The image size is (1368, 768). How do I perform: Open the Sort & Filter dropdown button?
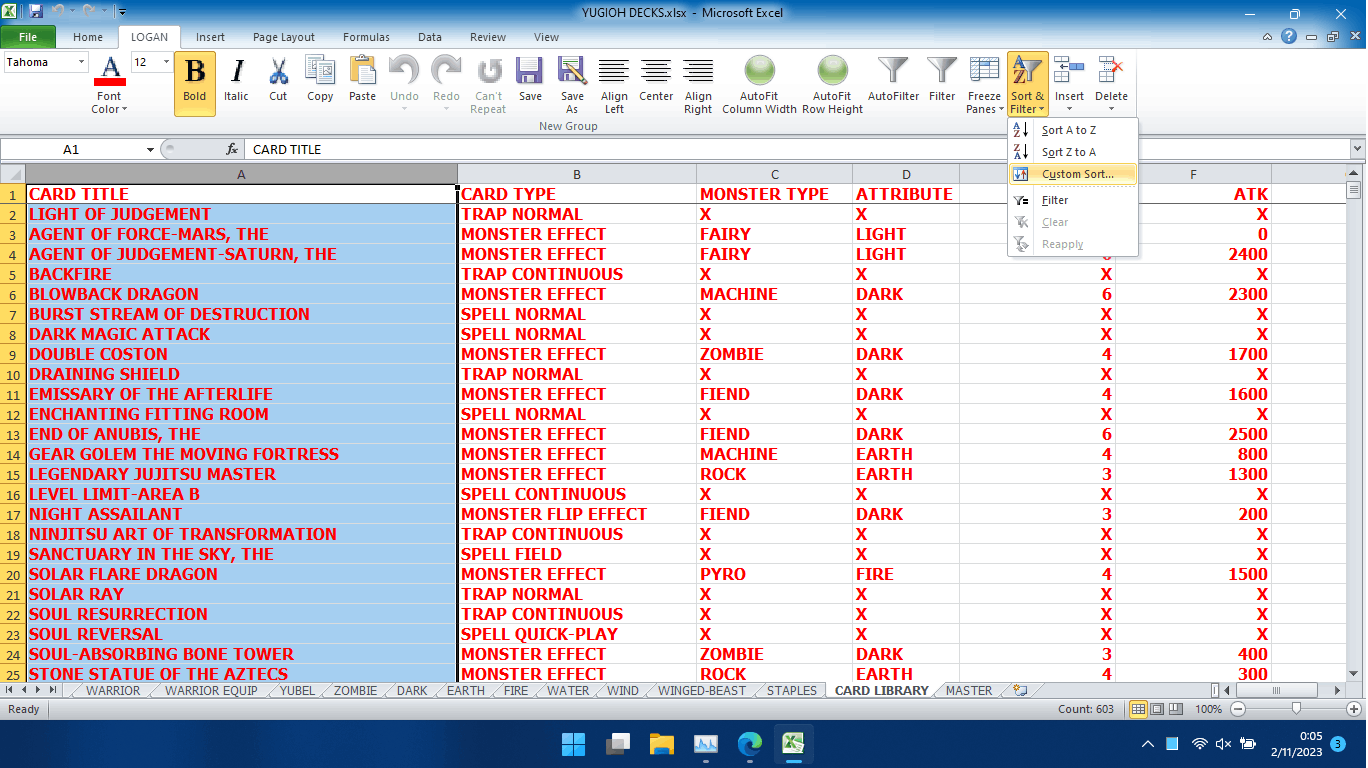1028,83
